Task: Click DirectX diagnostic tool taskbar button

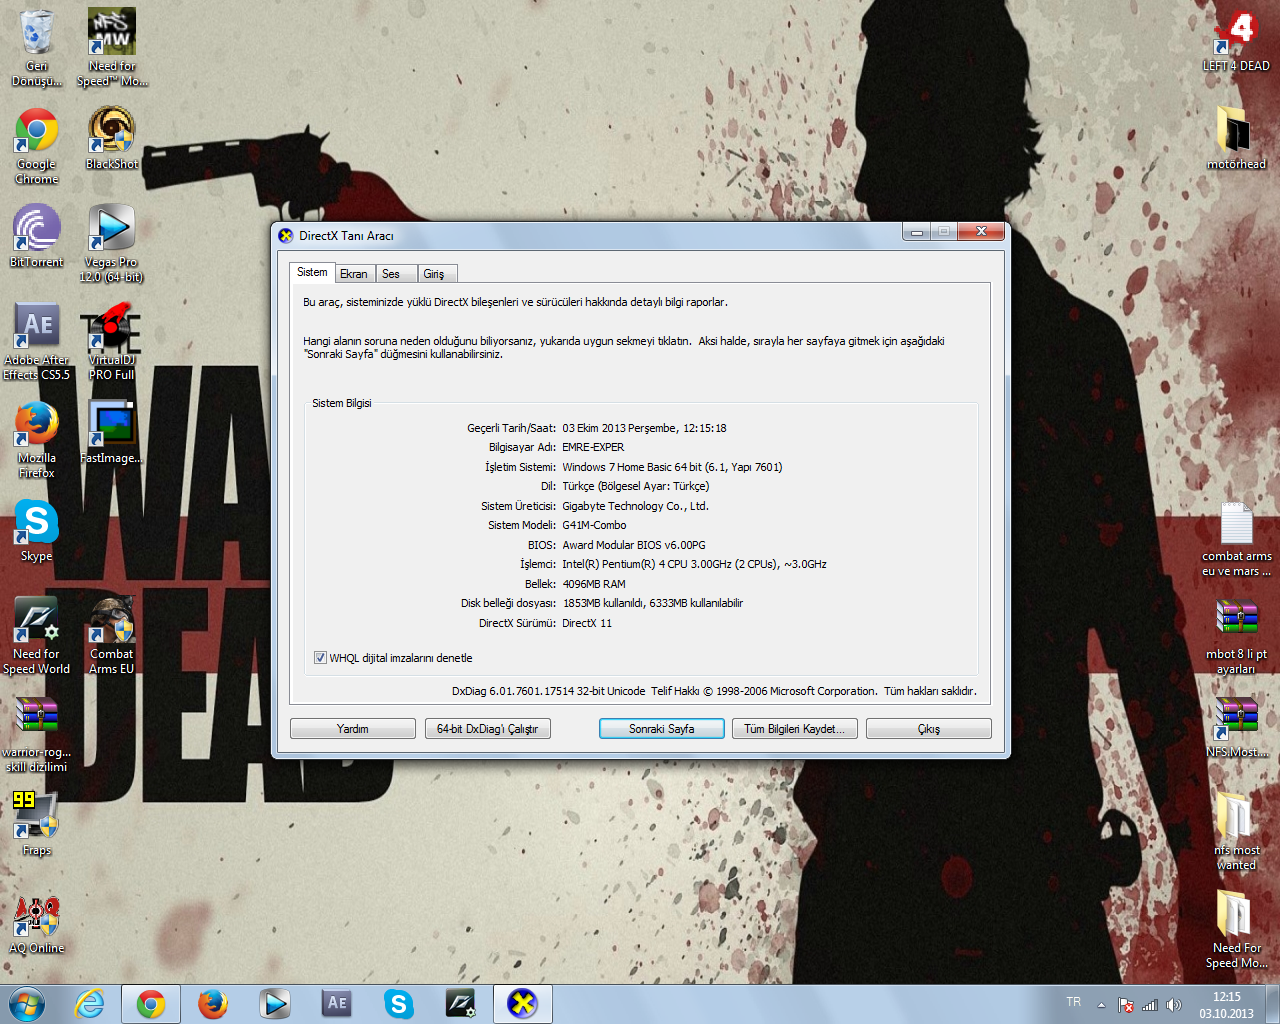Action: pyautogui.click(x=523, y=1003)
